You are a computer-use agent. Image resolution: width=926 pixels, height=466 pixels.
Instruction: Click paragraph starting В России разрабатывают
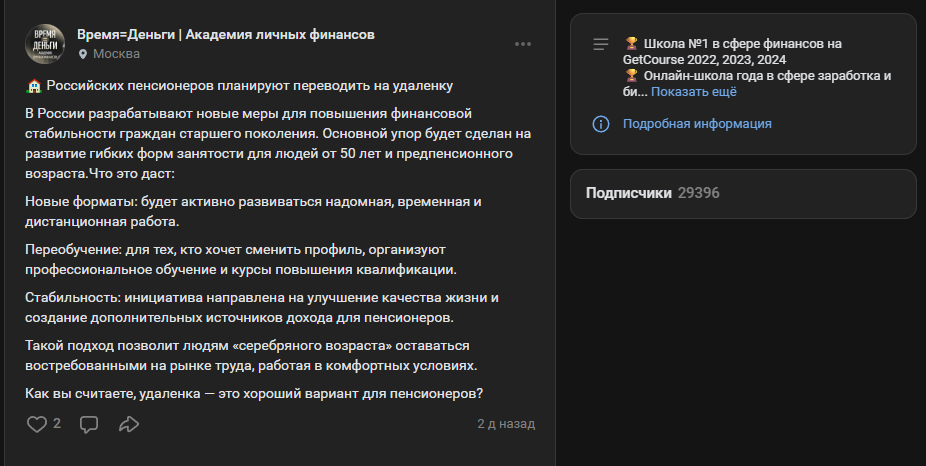278,144
